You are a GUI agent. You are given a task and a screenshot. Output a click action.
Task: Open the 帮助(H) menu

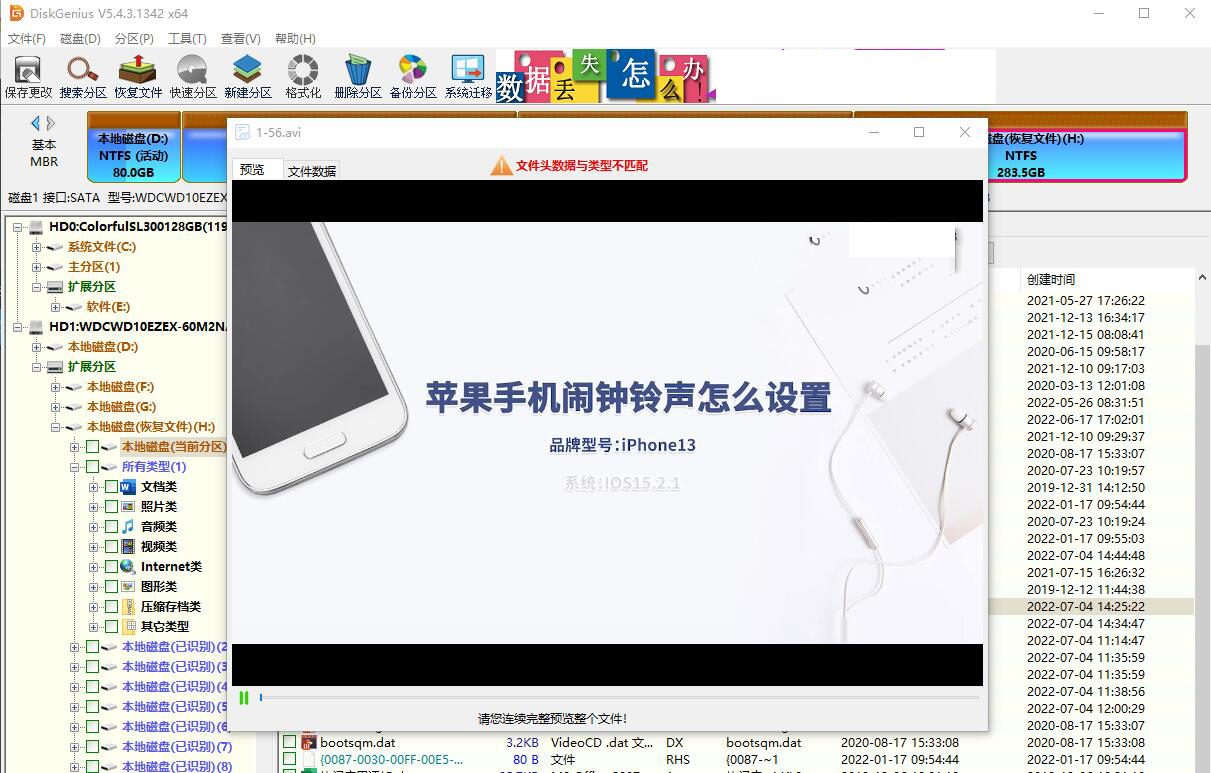click(x=295, y=39)
